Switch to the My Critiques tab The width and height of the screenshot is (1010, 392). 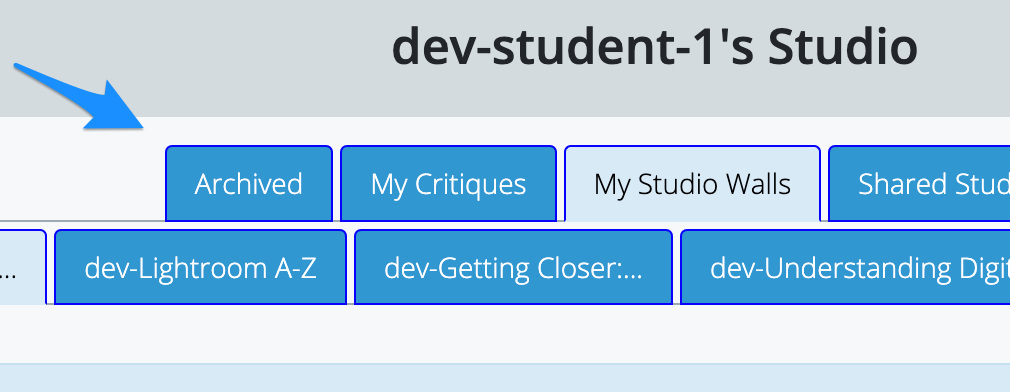[448, 184]
